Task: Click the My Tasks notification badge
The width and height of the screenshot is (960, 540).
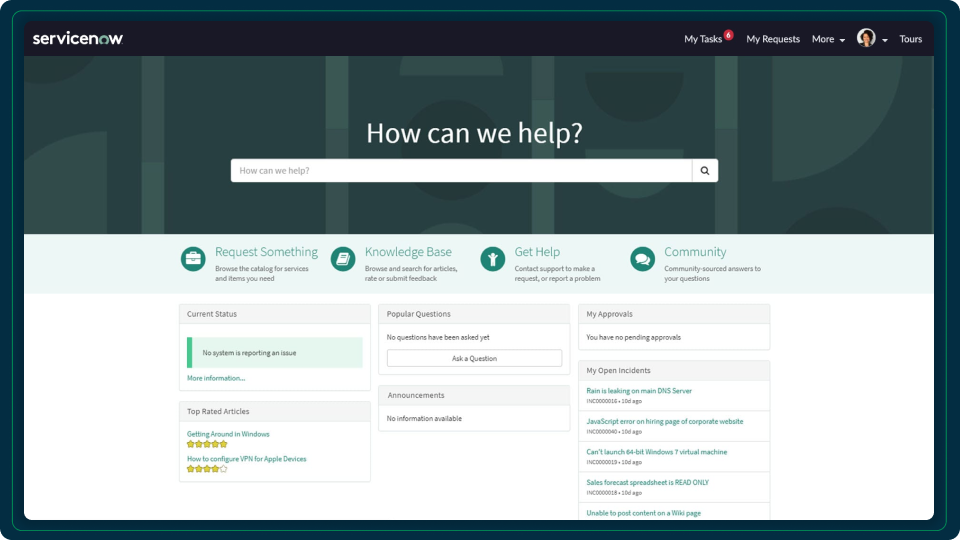Action: pos(729,35)
